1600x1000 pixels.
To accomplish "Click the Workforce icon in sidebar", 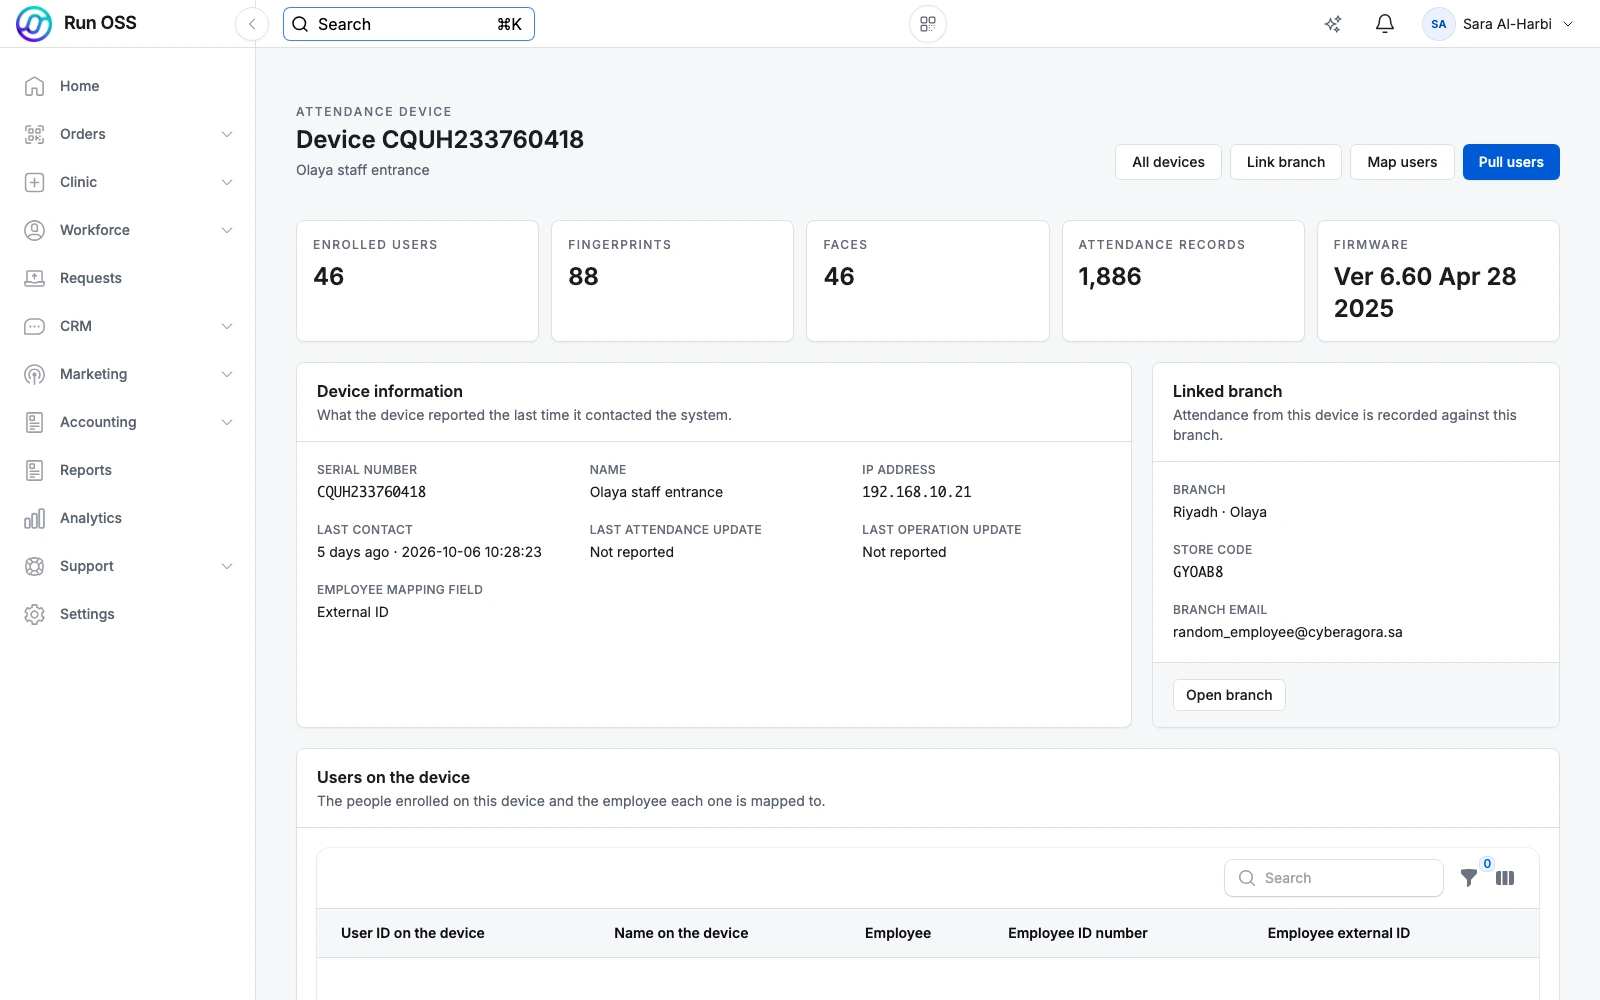I will pos(34,230).
